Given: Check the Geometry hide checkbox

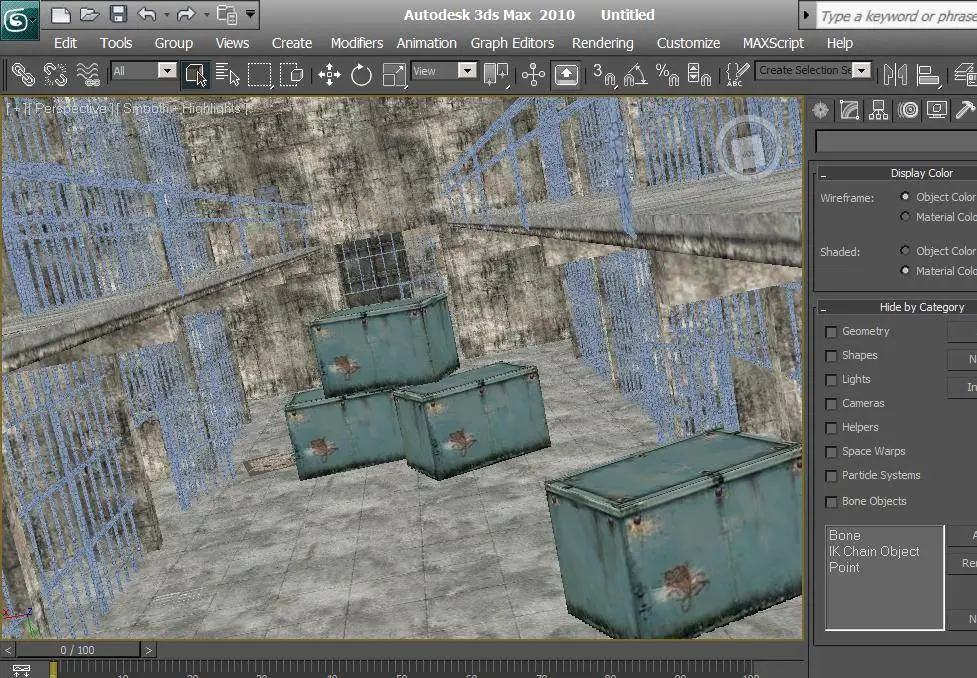Looking at the screenshot, I should [831, 332].
